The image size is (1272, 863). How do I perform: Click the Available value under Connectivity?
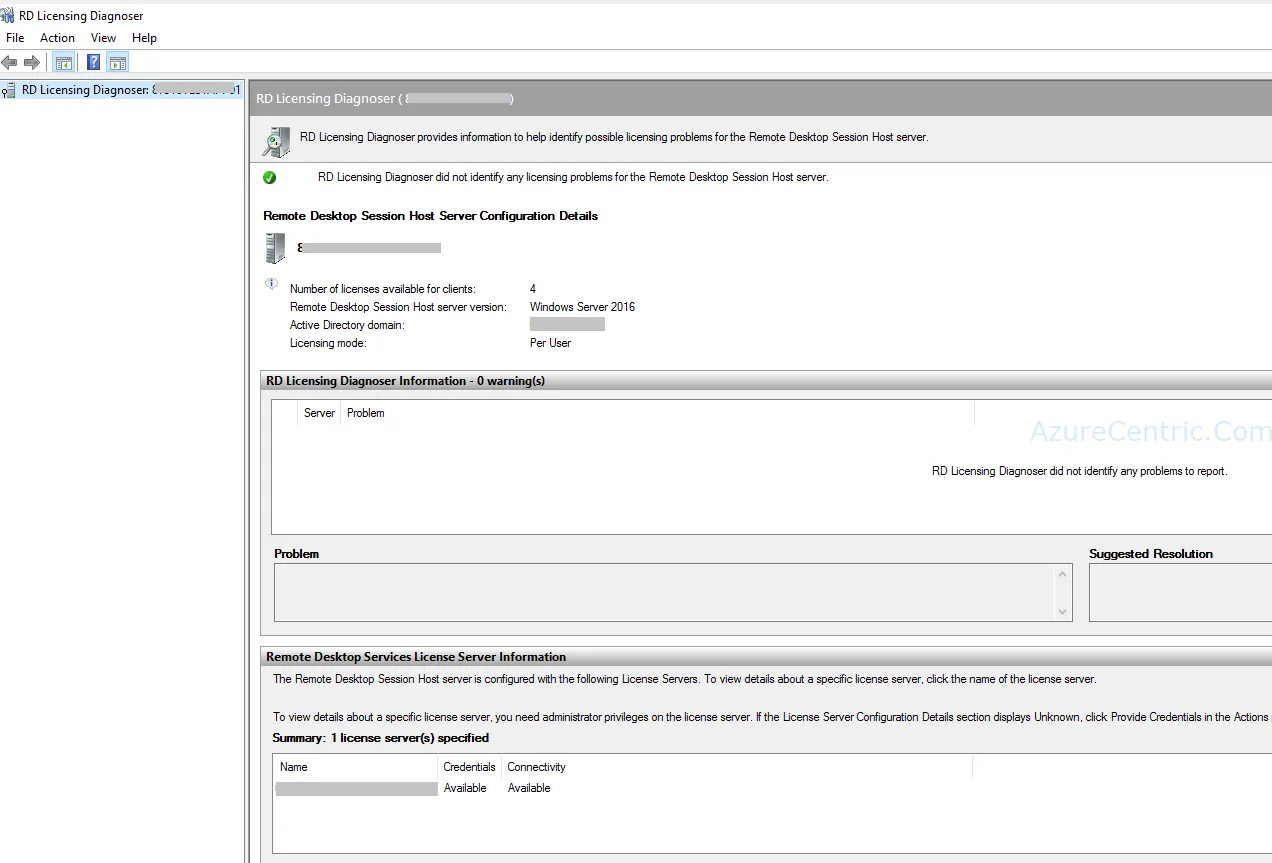pos(529,788)
